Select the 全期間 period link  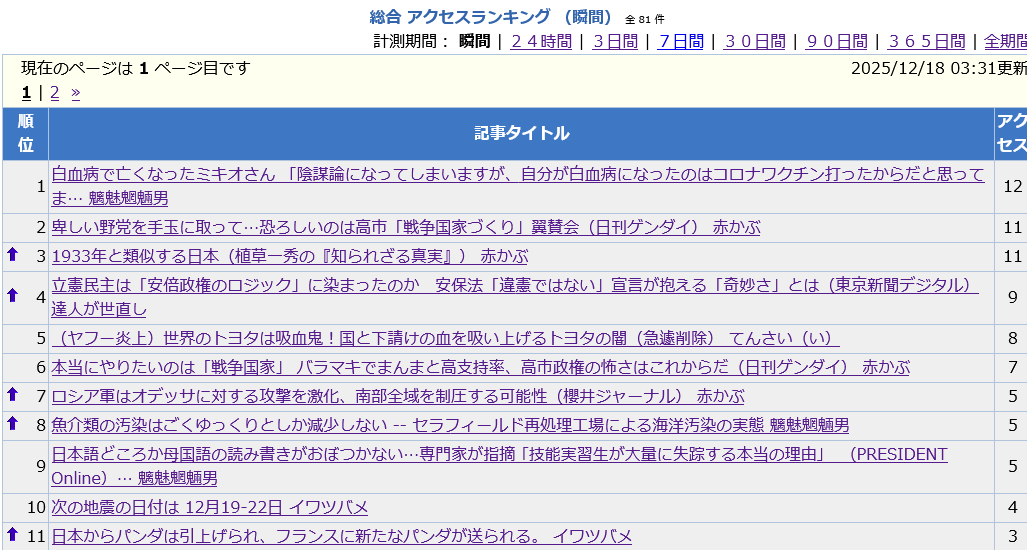point(1005,41)
